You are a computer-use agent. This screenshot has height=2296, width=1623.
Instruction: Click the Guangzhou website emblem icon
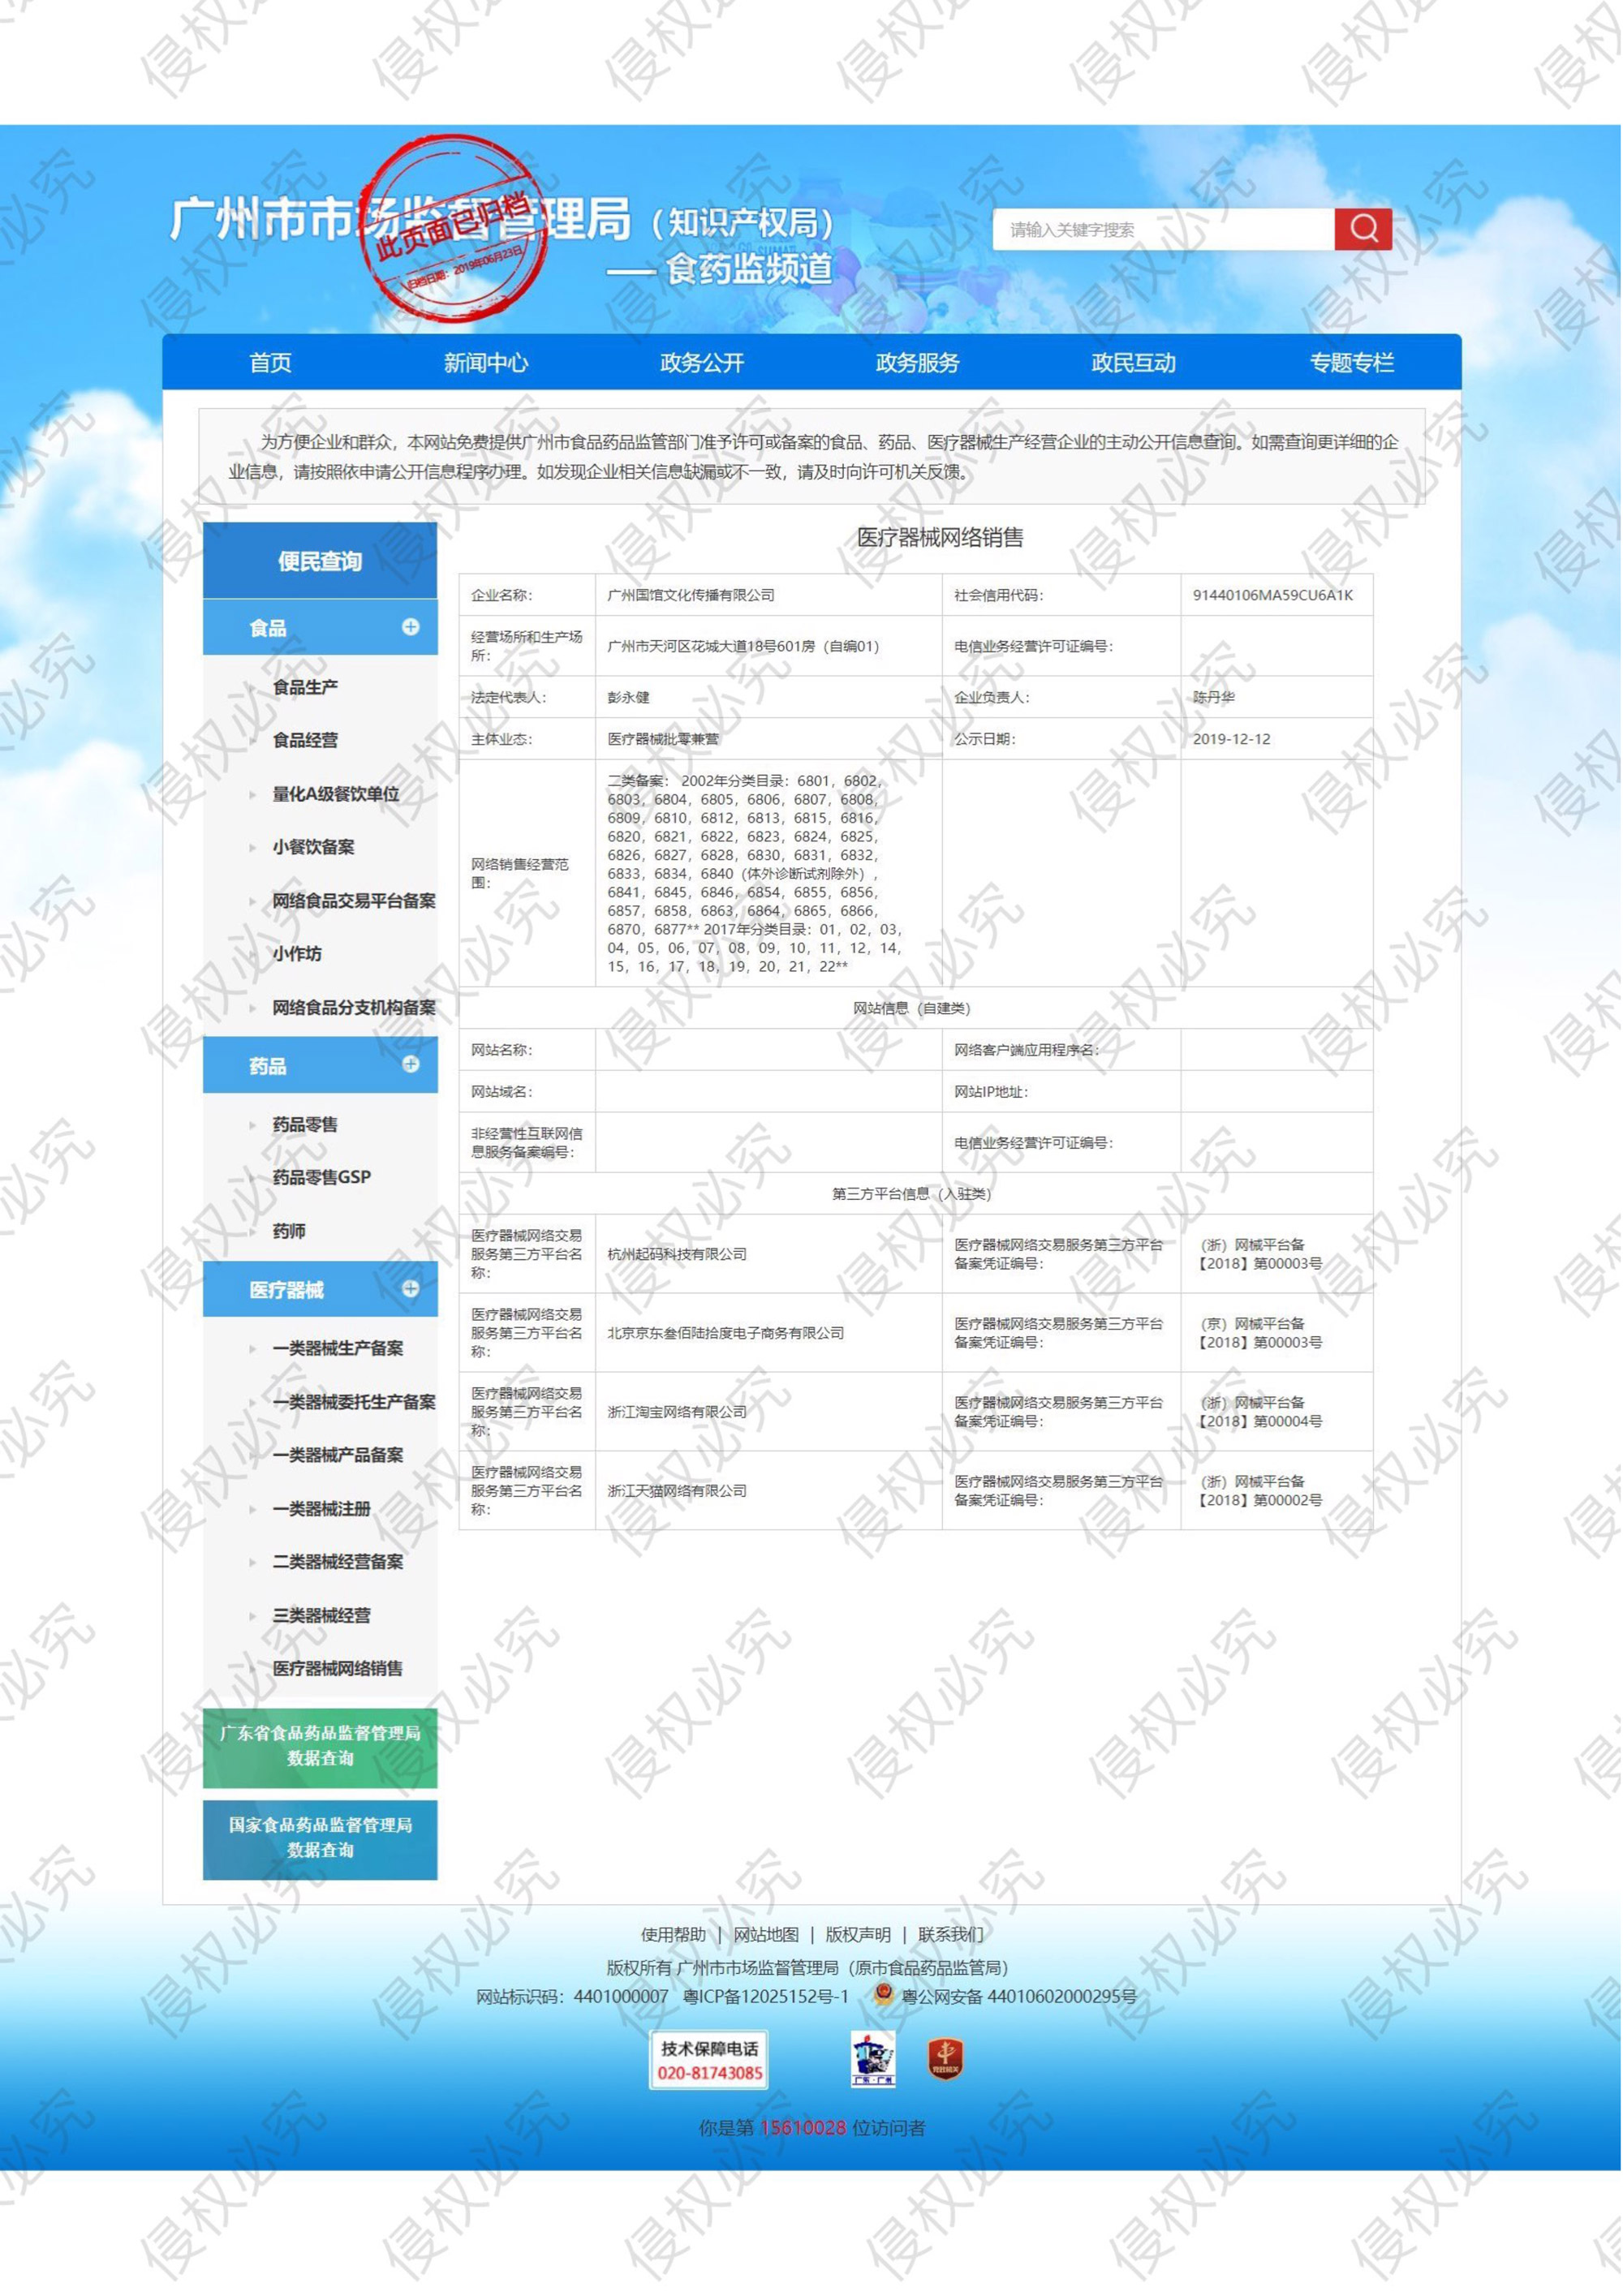coord(873,2059)
